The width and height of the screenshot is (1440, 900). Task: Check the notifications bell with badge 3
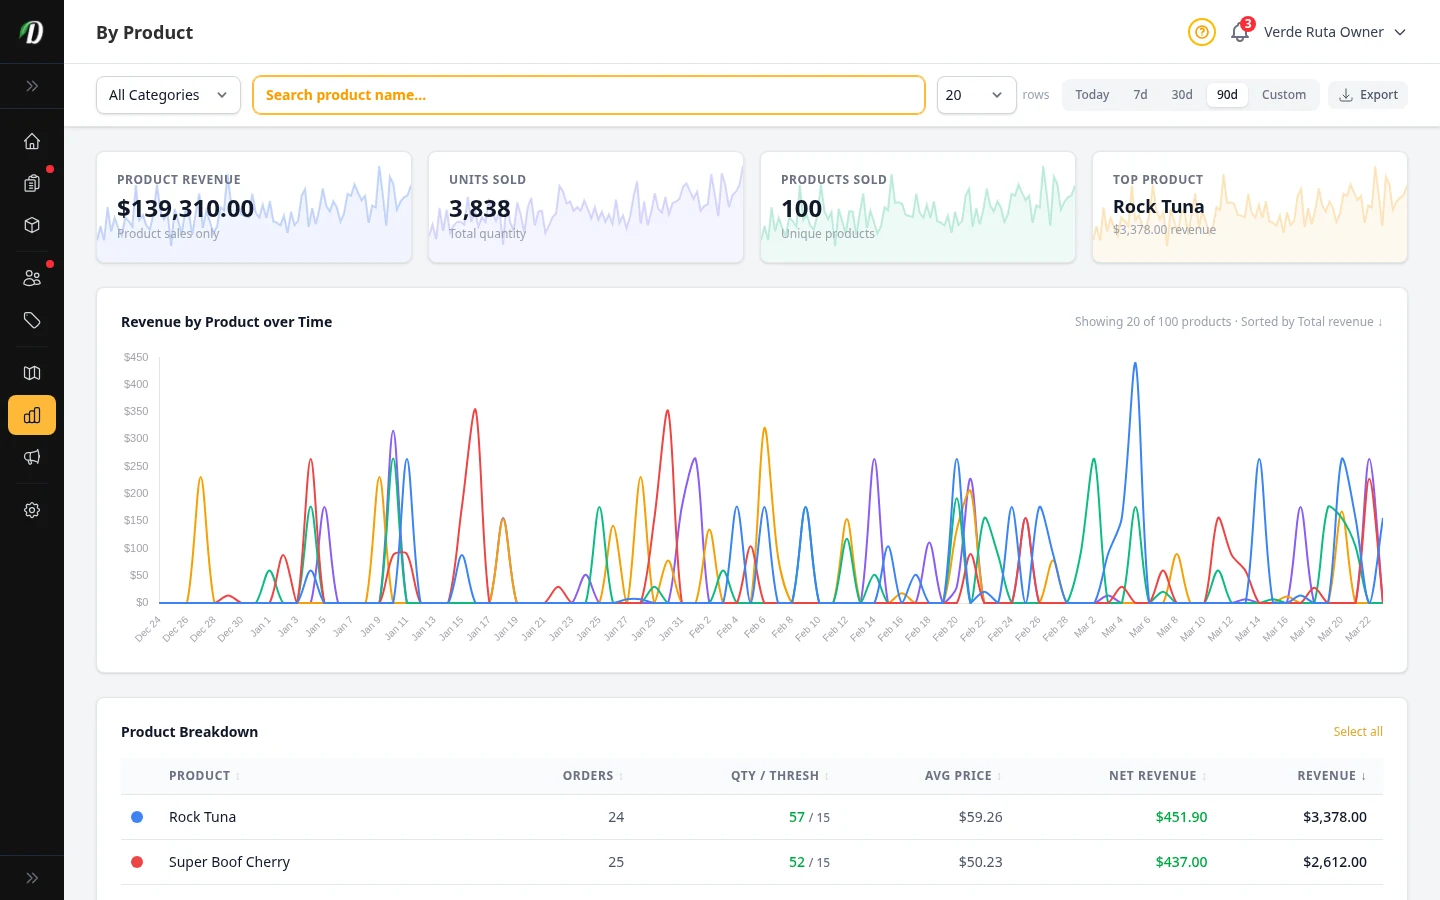point(1239,33)
